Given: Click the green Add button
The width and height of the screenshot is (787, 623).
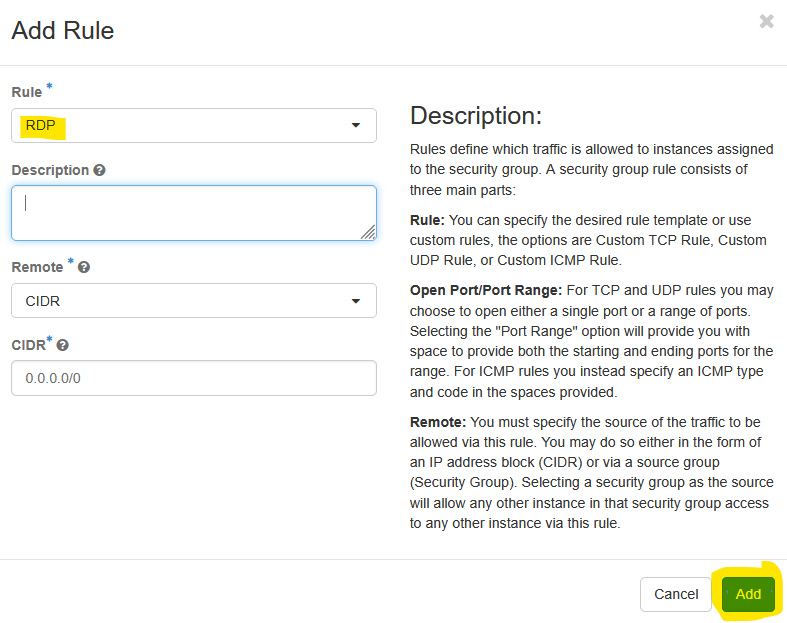Looking at the screenshot, I should point(748,594).
